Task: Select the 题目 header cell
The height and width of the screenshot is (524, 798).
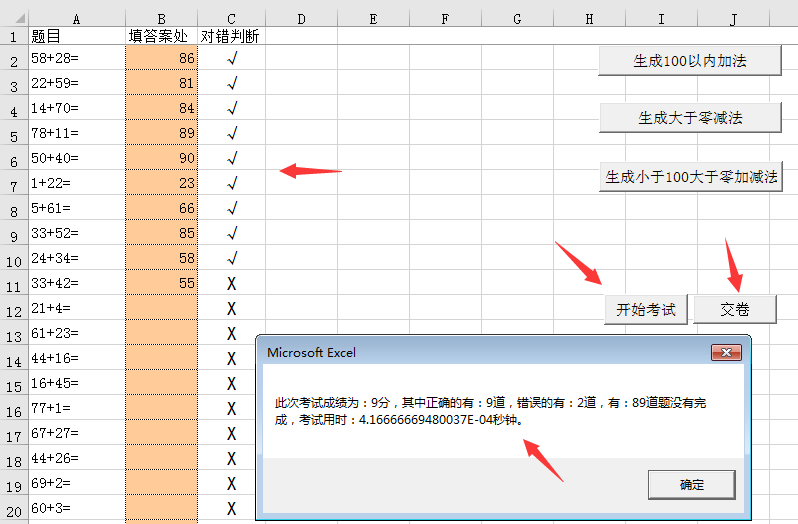Action: pos(77,36)
